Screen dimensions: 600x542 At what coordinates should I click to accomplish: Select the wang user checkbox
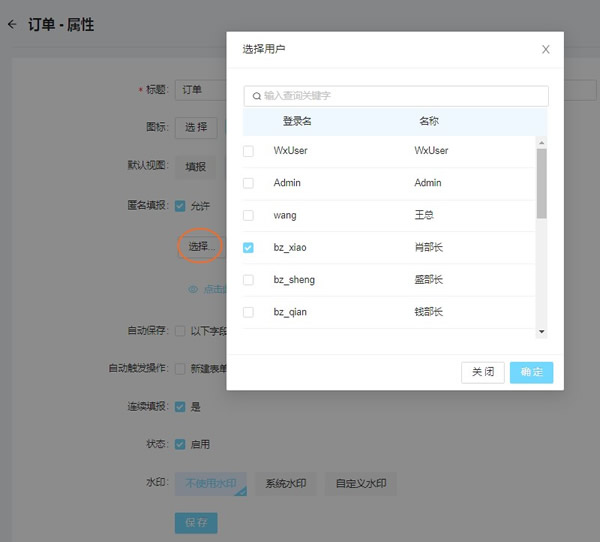[249, 216]
